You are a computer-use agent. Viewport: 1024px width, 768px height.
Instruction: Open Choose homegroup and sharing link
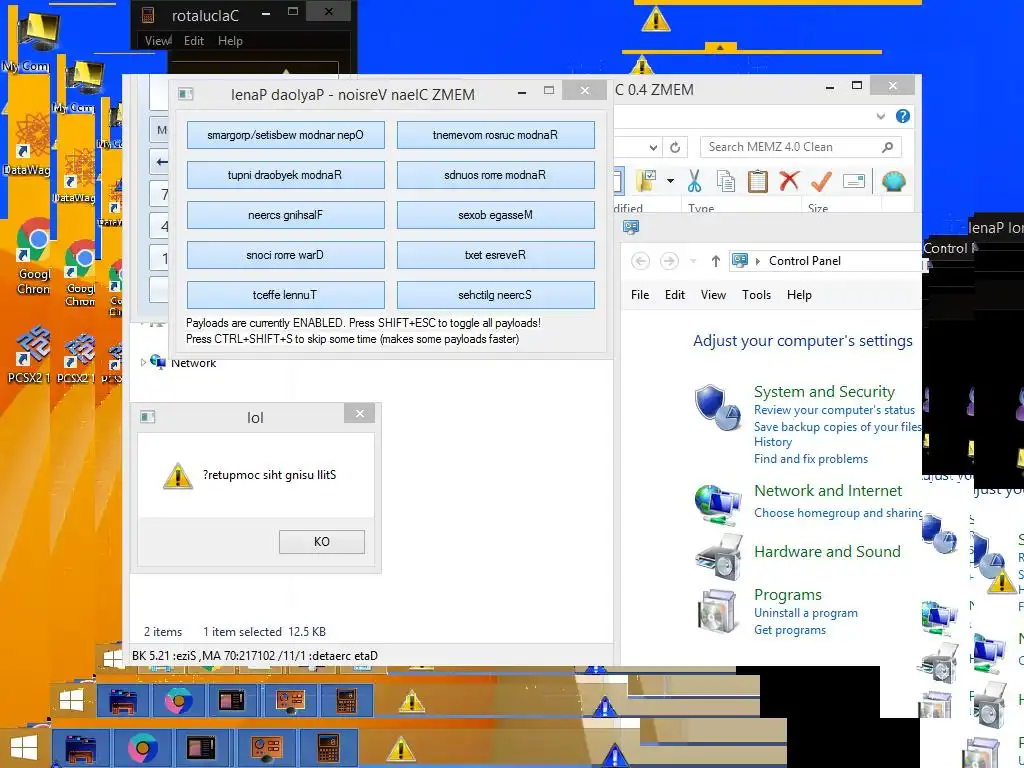point(838,513)
